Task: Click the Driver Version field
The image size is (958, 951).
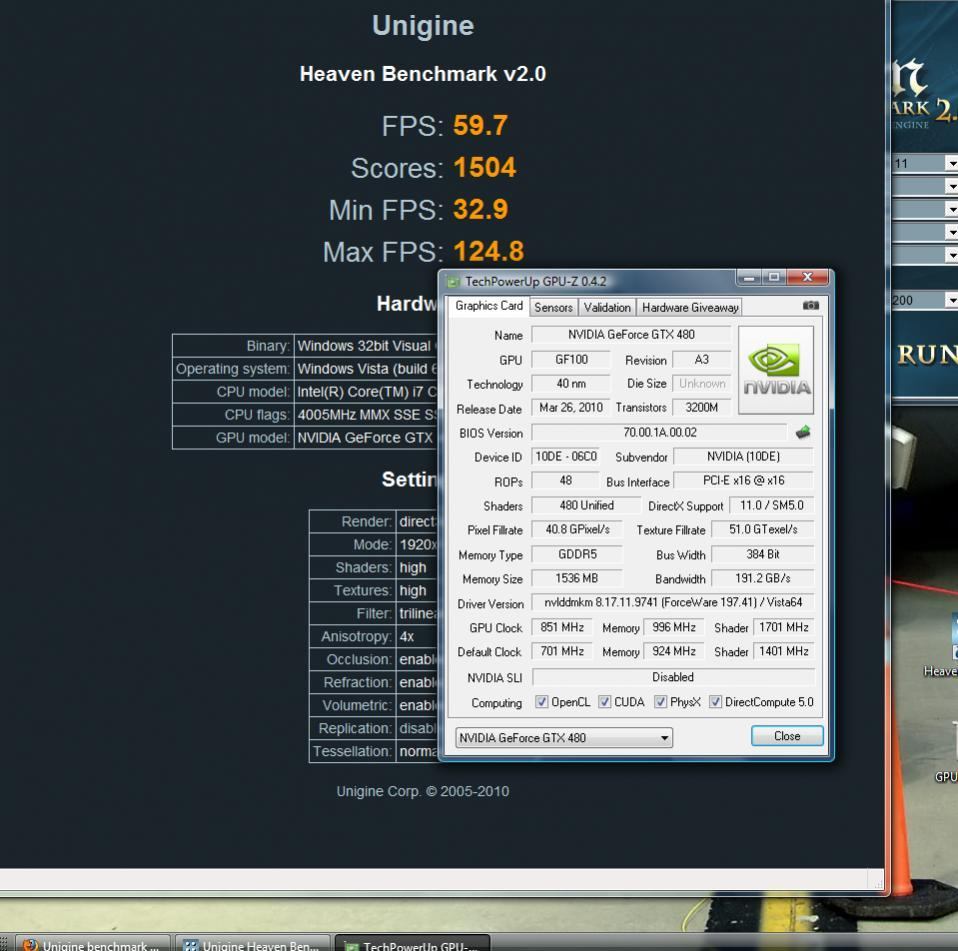Action: (673, 602)
